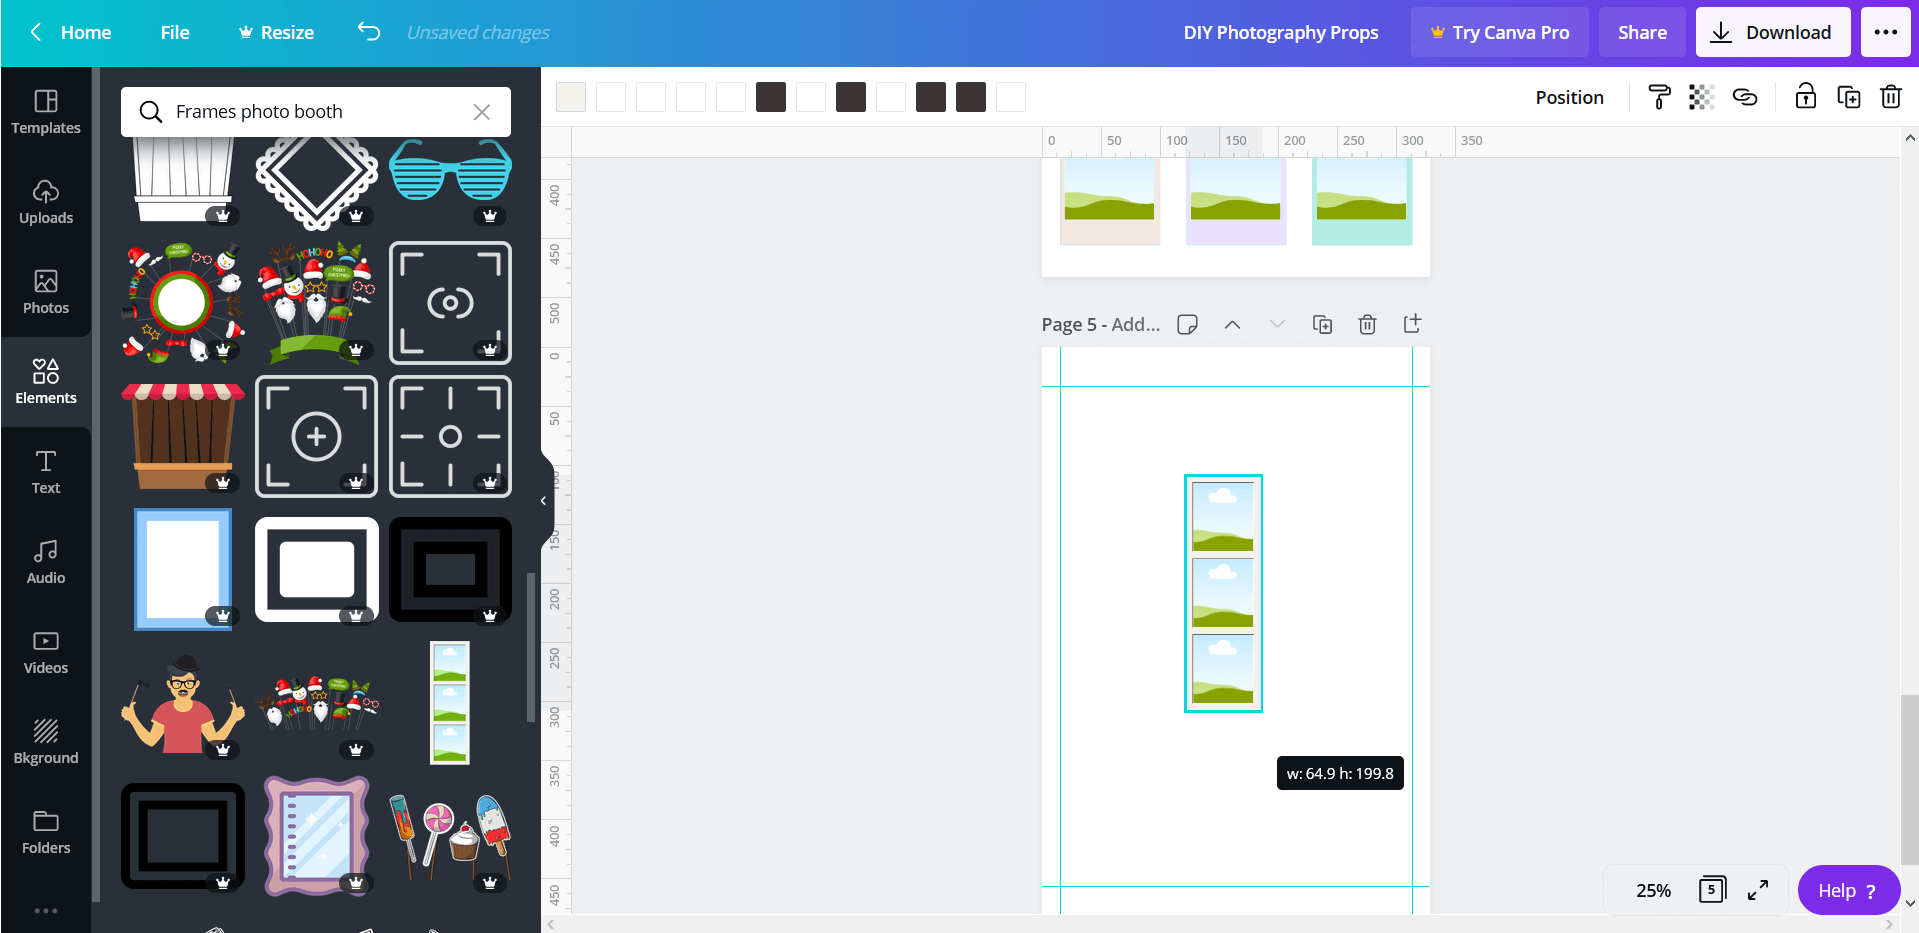Lock the selected frame element
Image resolution: width=1919 pixels, height=933 pixels.
[x=1805, y=96]
